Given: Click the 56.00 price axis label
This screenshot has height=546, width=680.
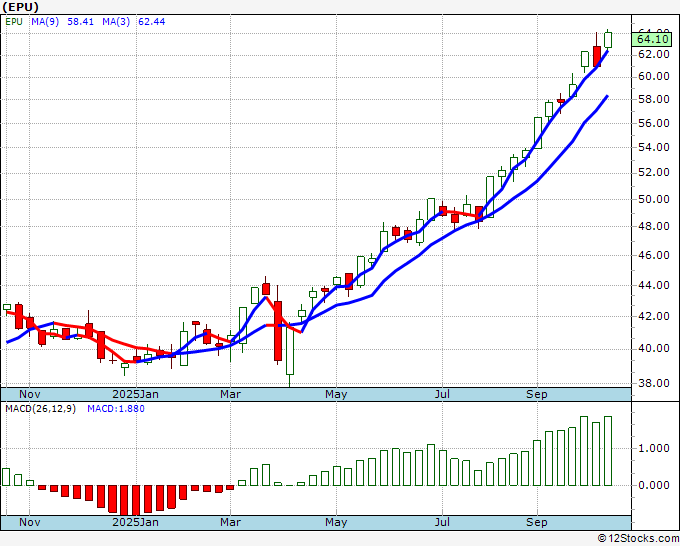Looking at the screenshot, I should click(654, 124).
